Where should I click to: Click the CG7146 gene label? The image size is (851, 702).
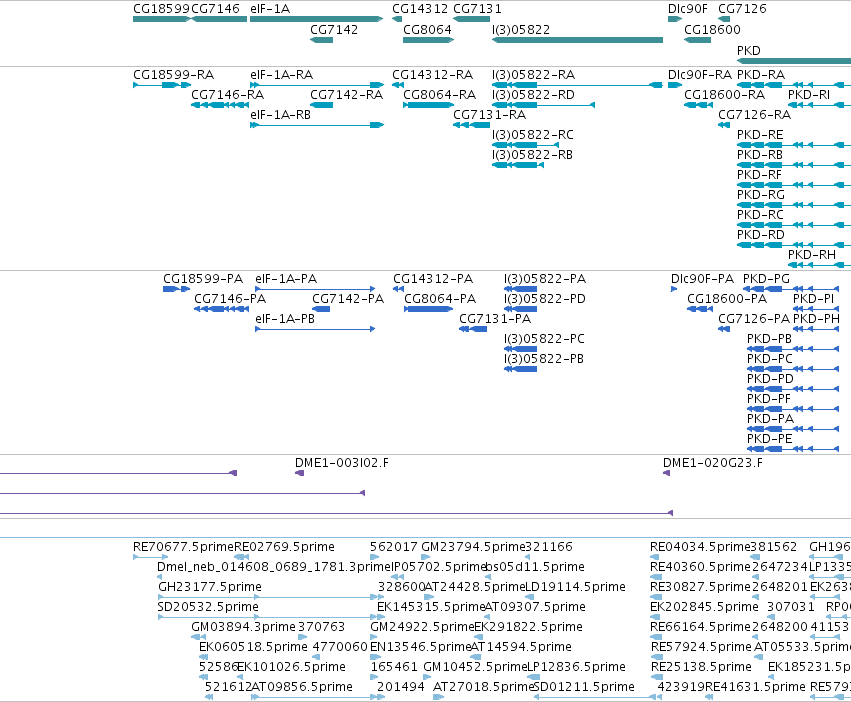(215, 9)
